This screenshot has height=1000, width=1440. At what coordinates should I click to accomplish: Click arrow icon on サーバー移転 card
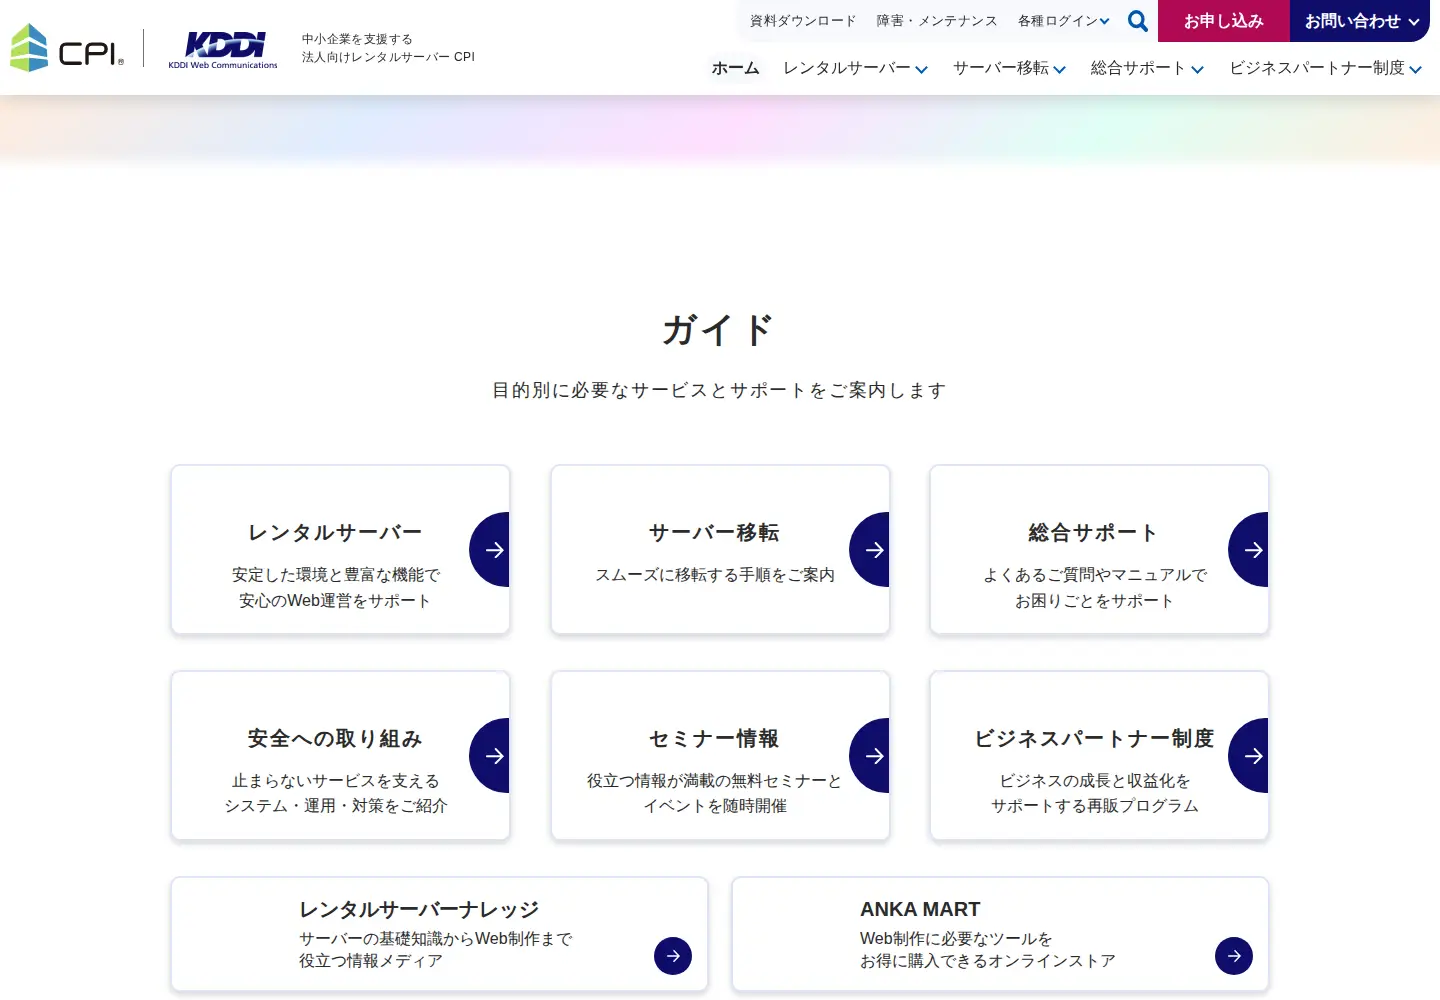pos(870,550)
